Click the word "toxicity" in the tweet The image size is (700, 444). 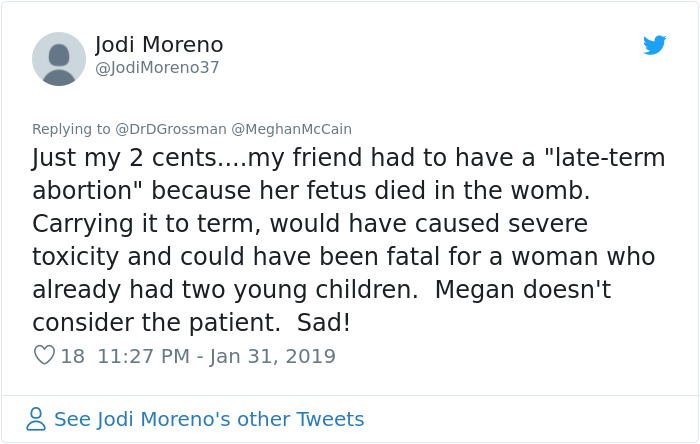click(x=77, y=256)
